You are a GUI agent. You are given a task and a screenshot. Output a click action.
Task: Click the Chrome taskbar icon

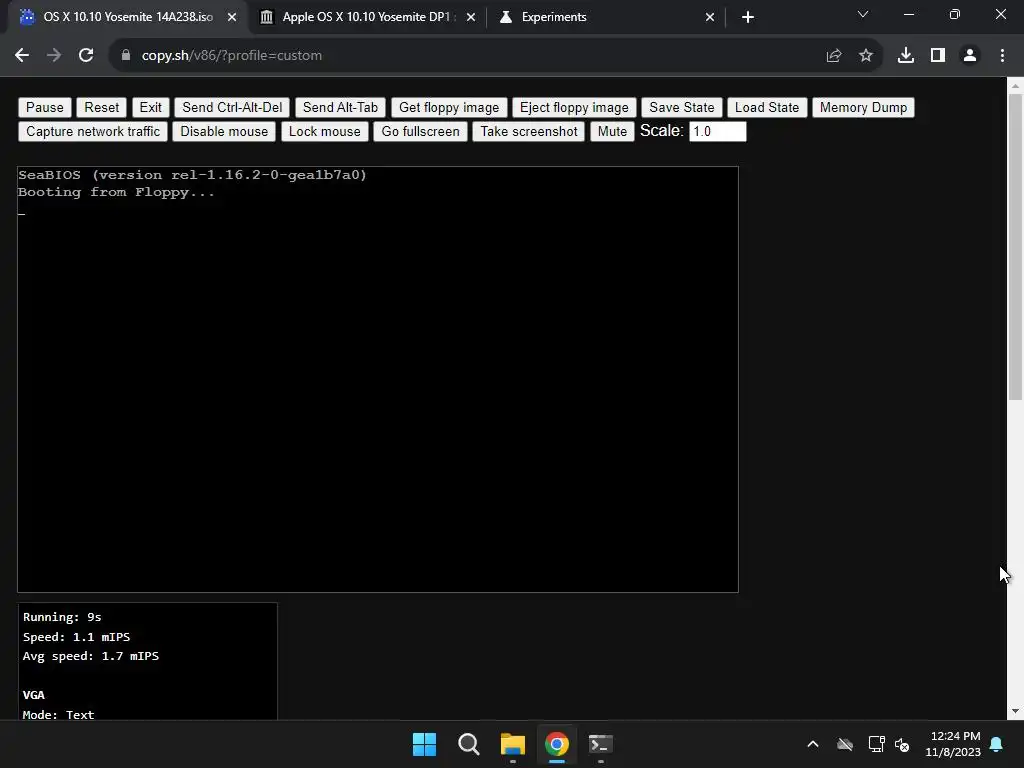(x=556, y=744)
